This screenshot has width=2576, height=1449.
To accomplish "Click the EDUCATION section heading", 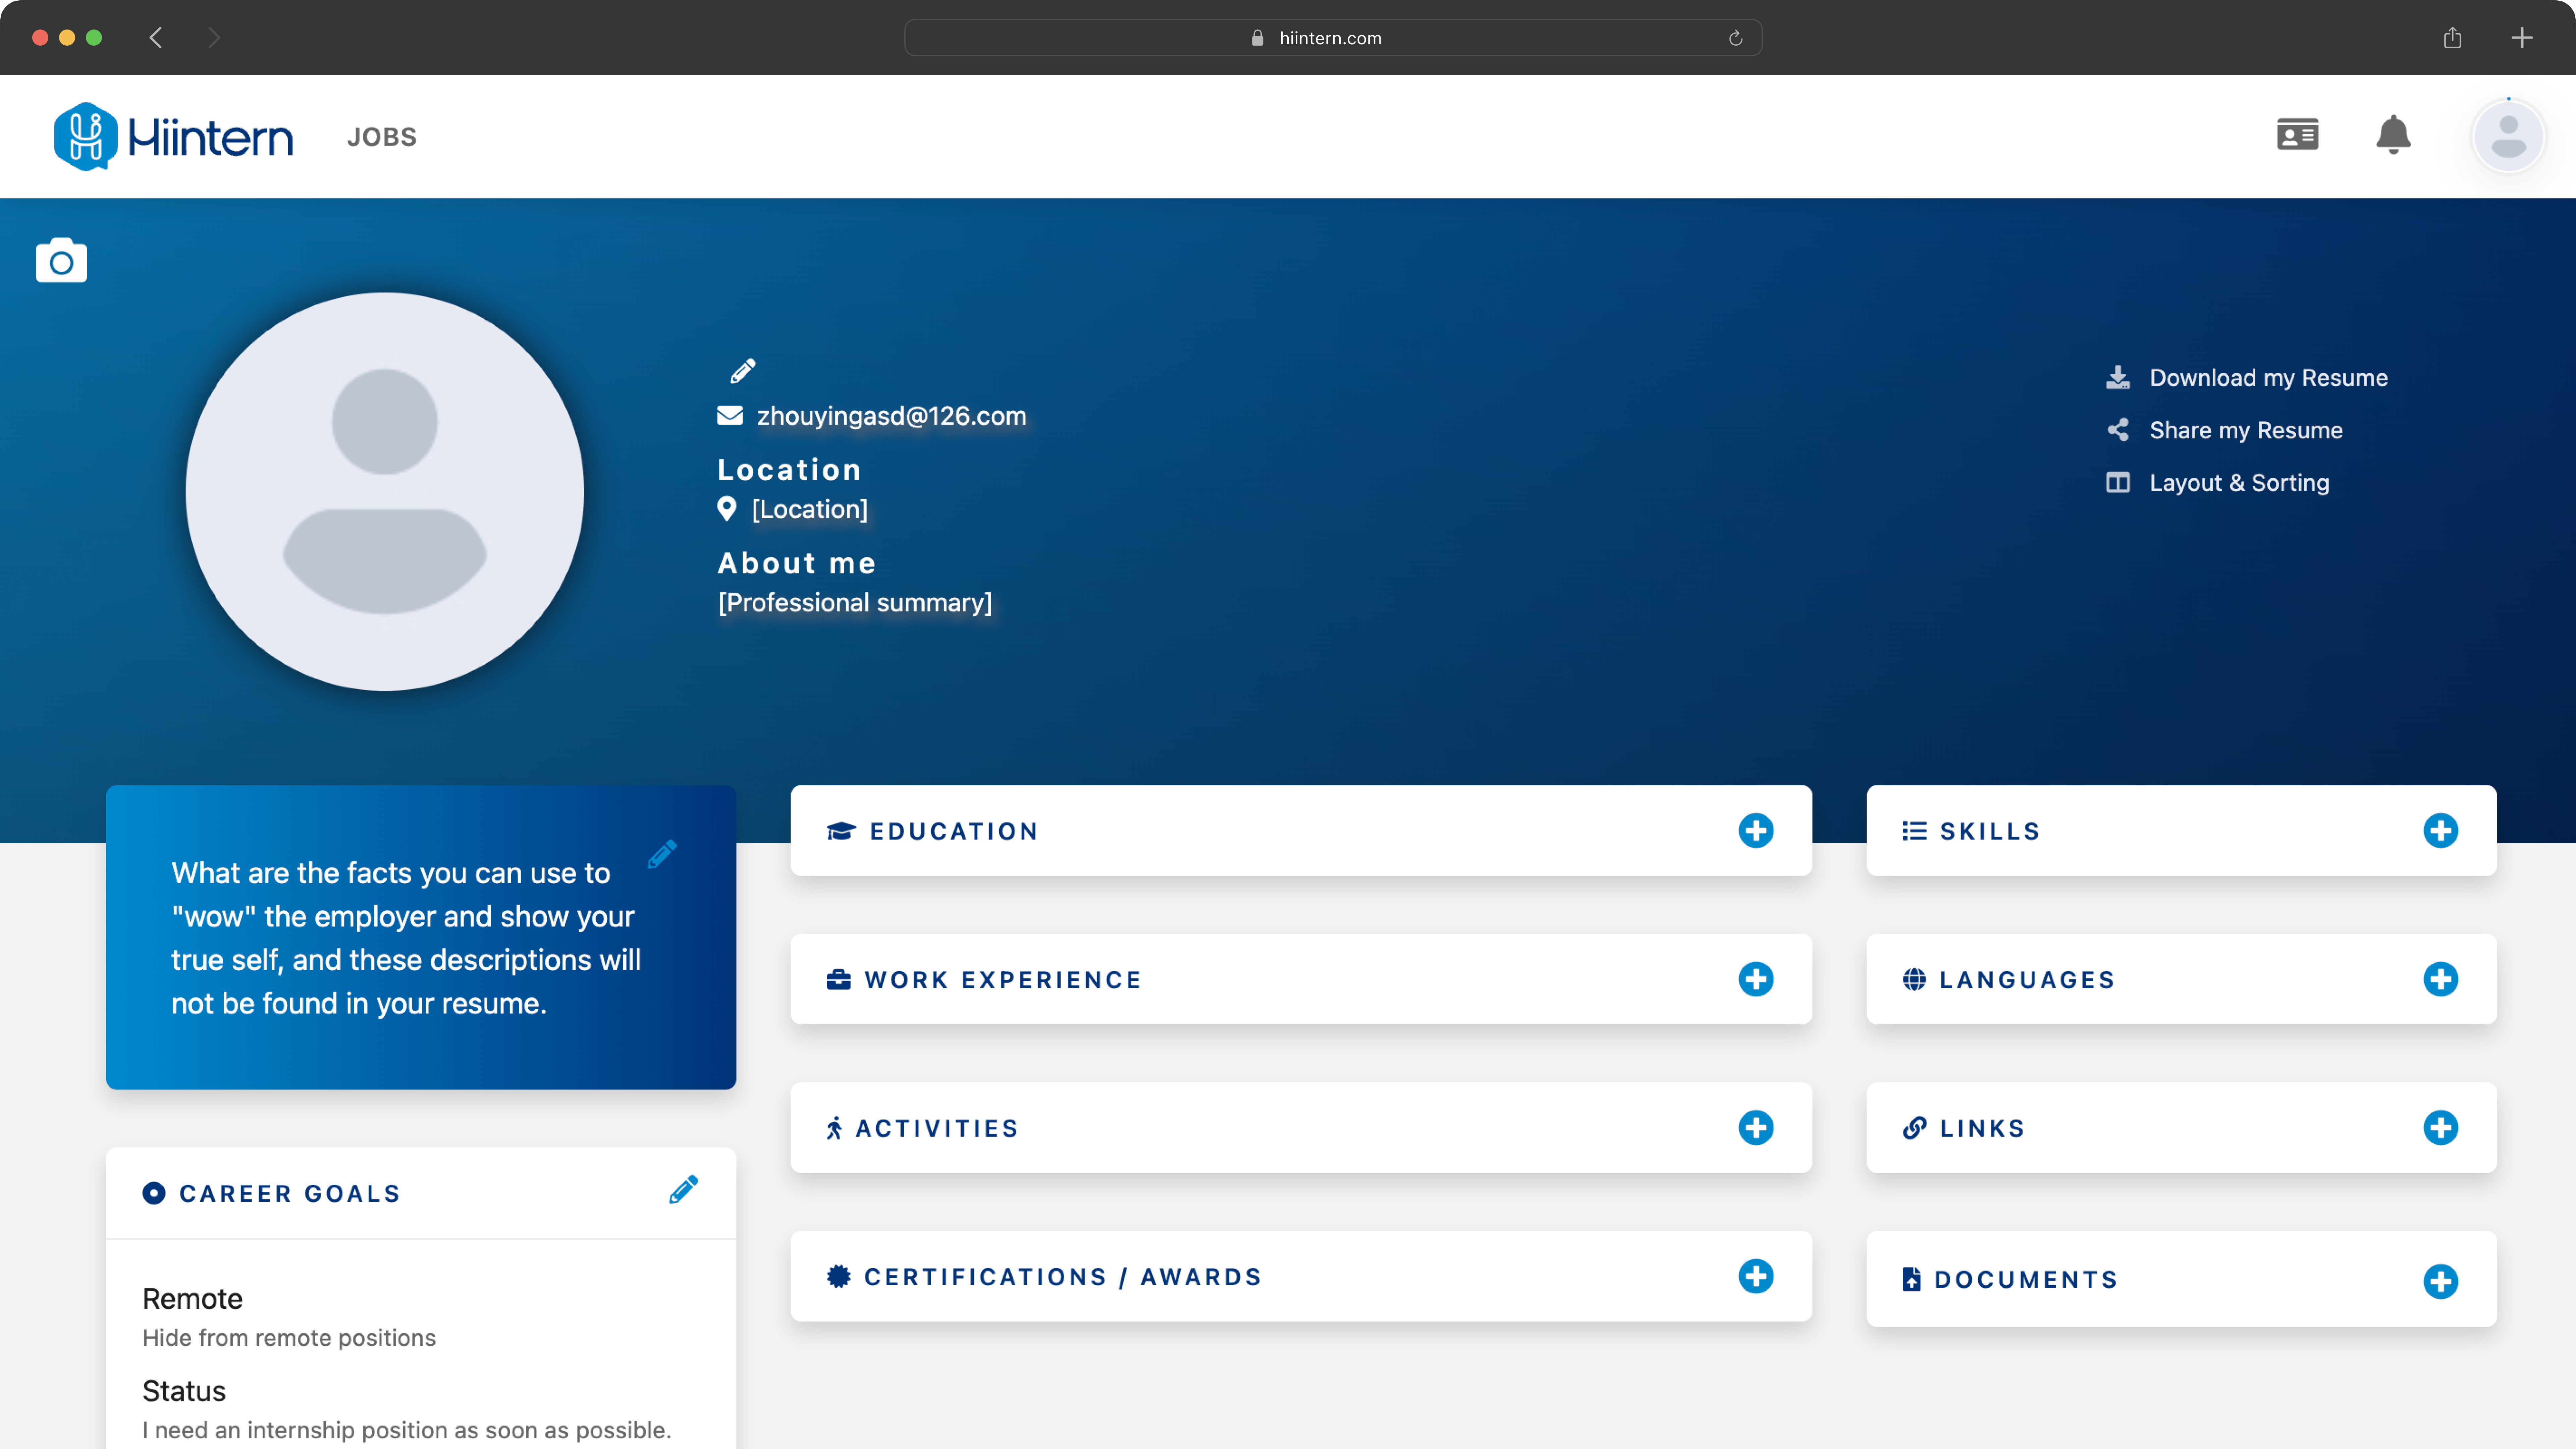I will [x=954, y=831].
